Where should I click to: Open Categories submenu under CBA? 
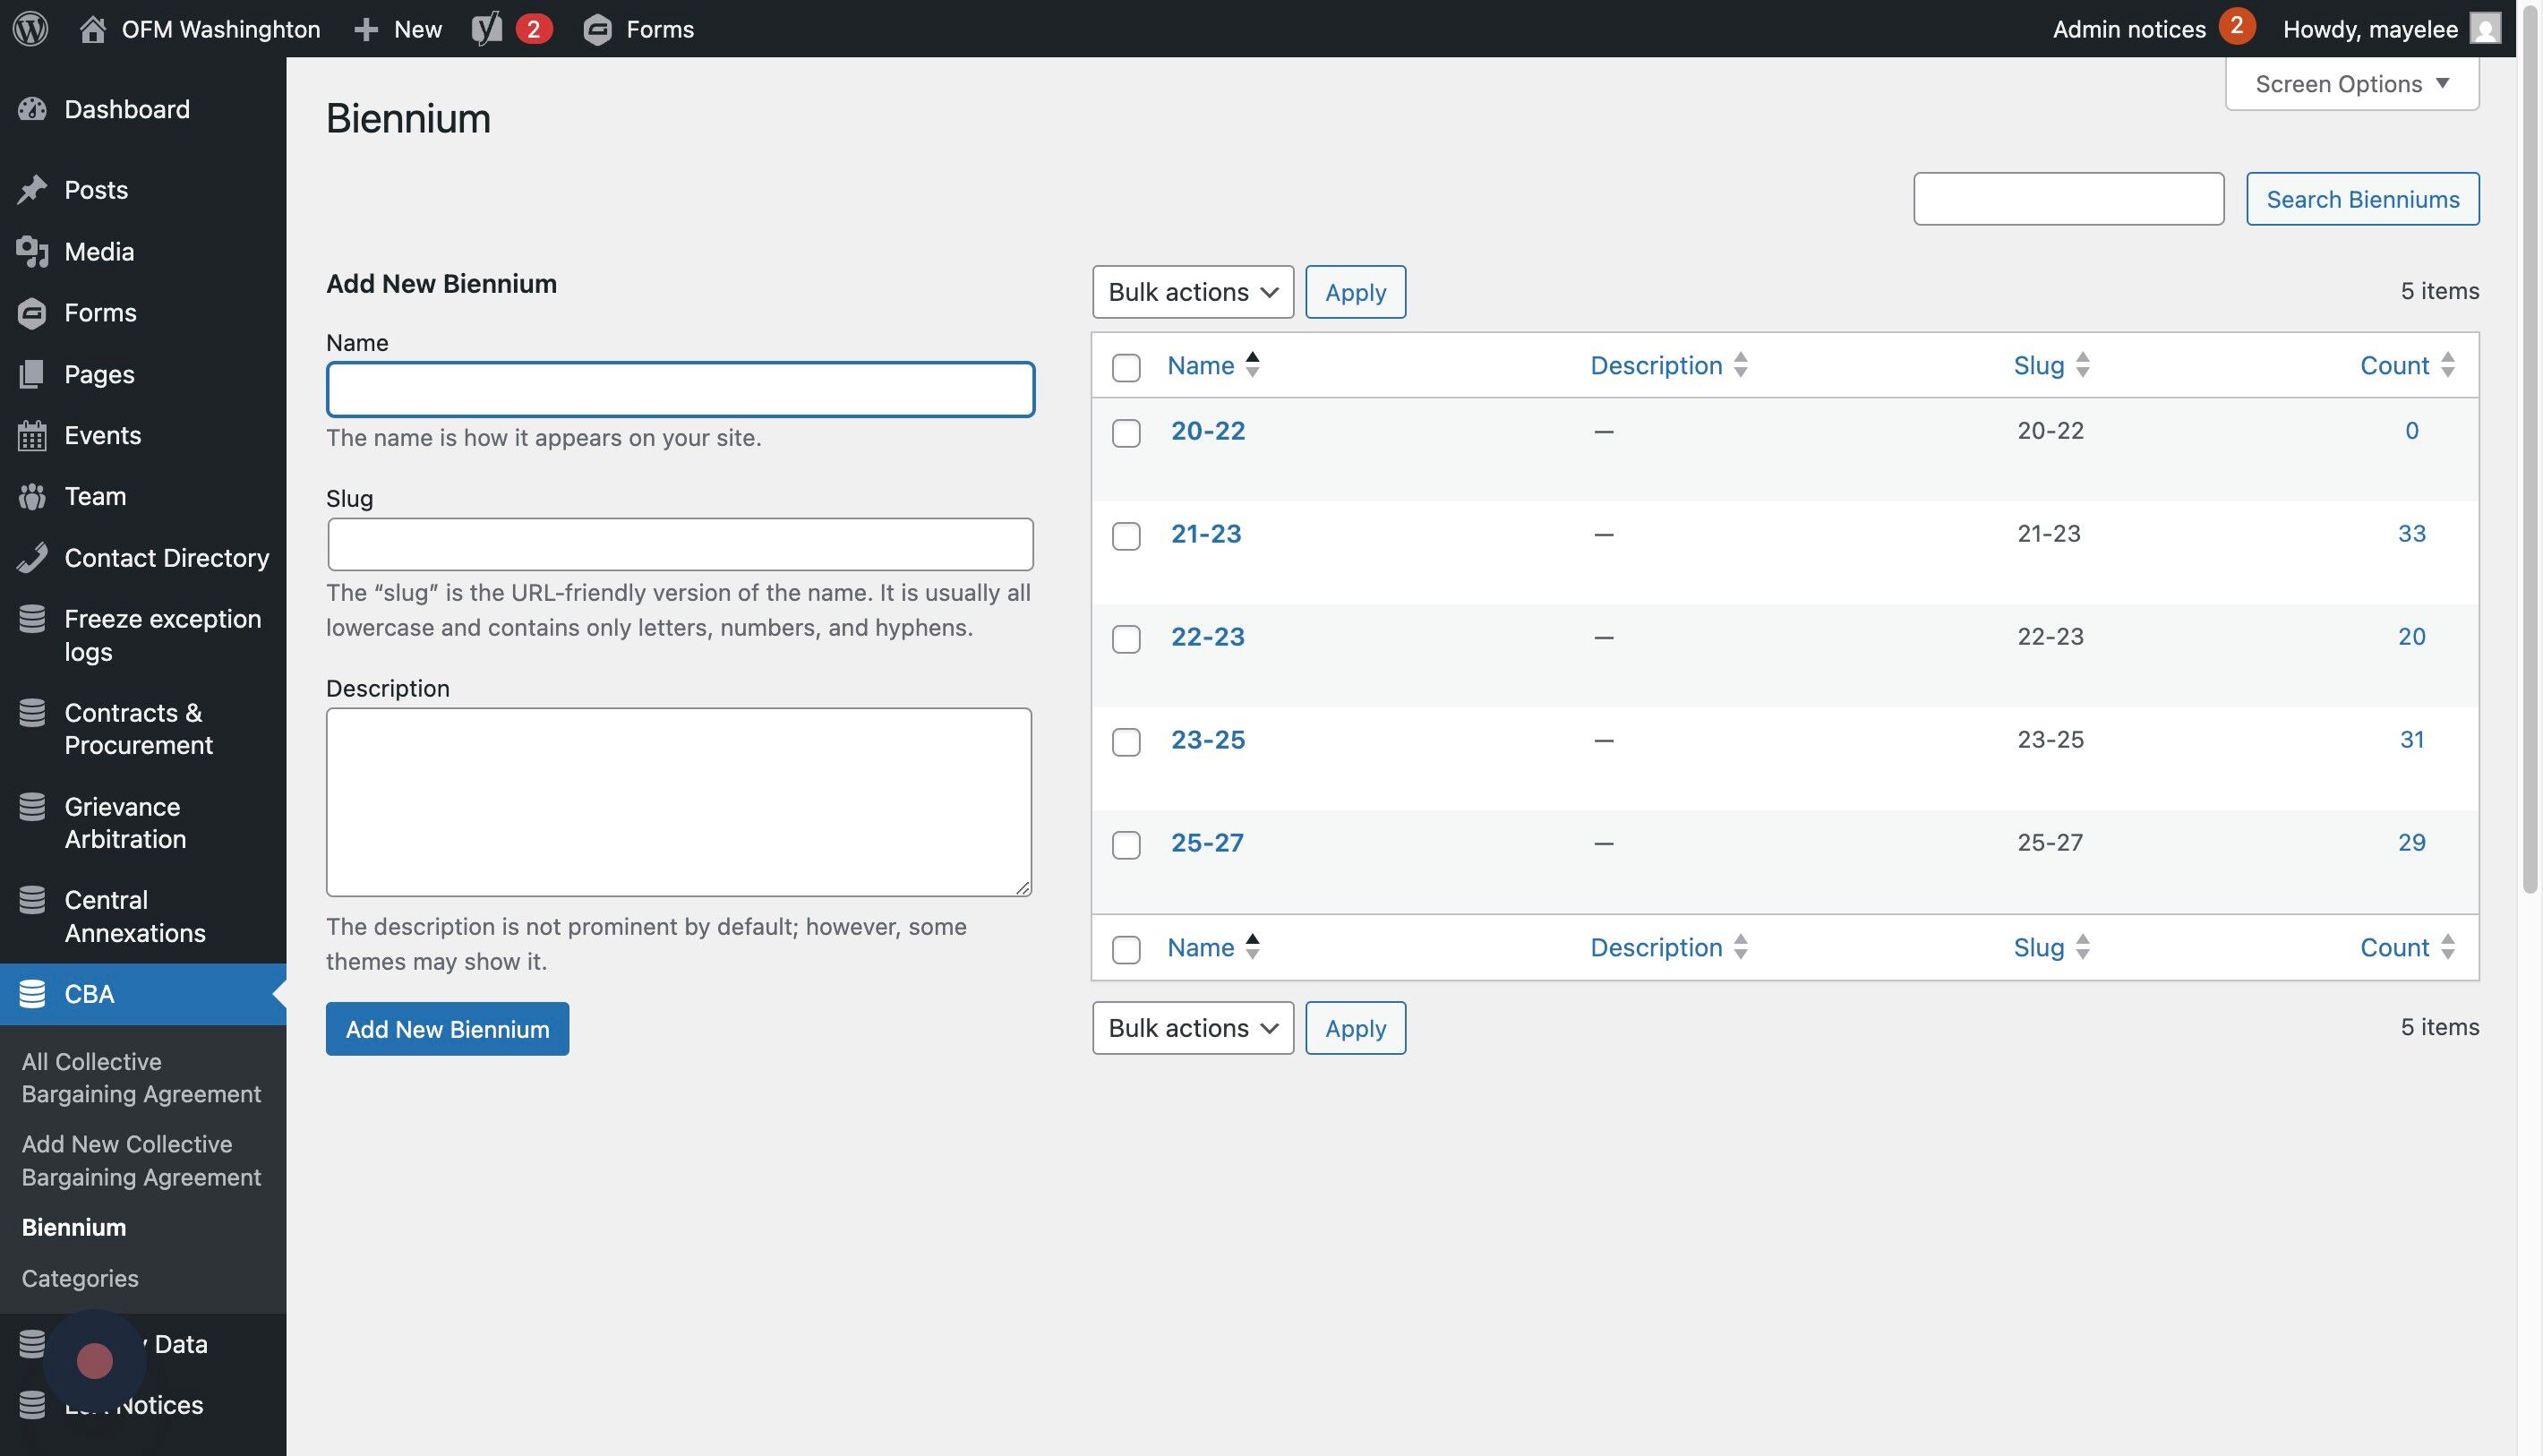pyautogui.click(x=80, y=1278)
